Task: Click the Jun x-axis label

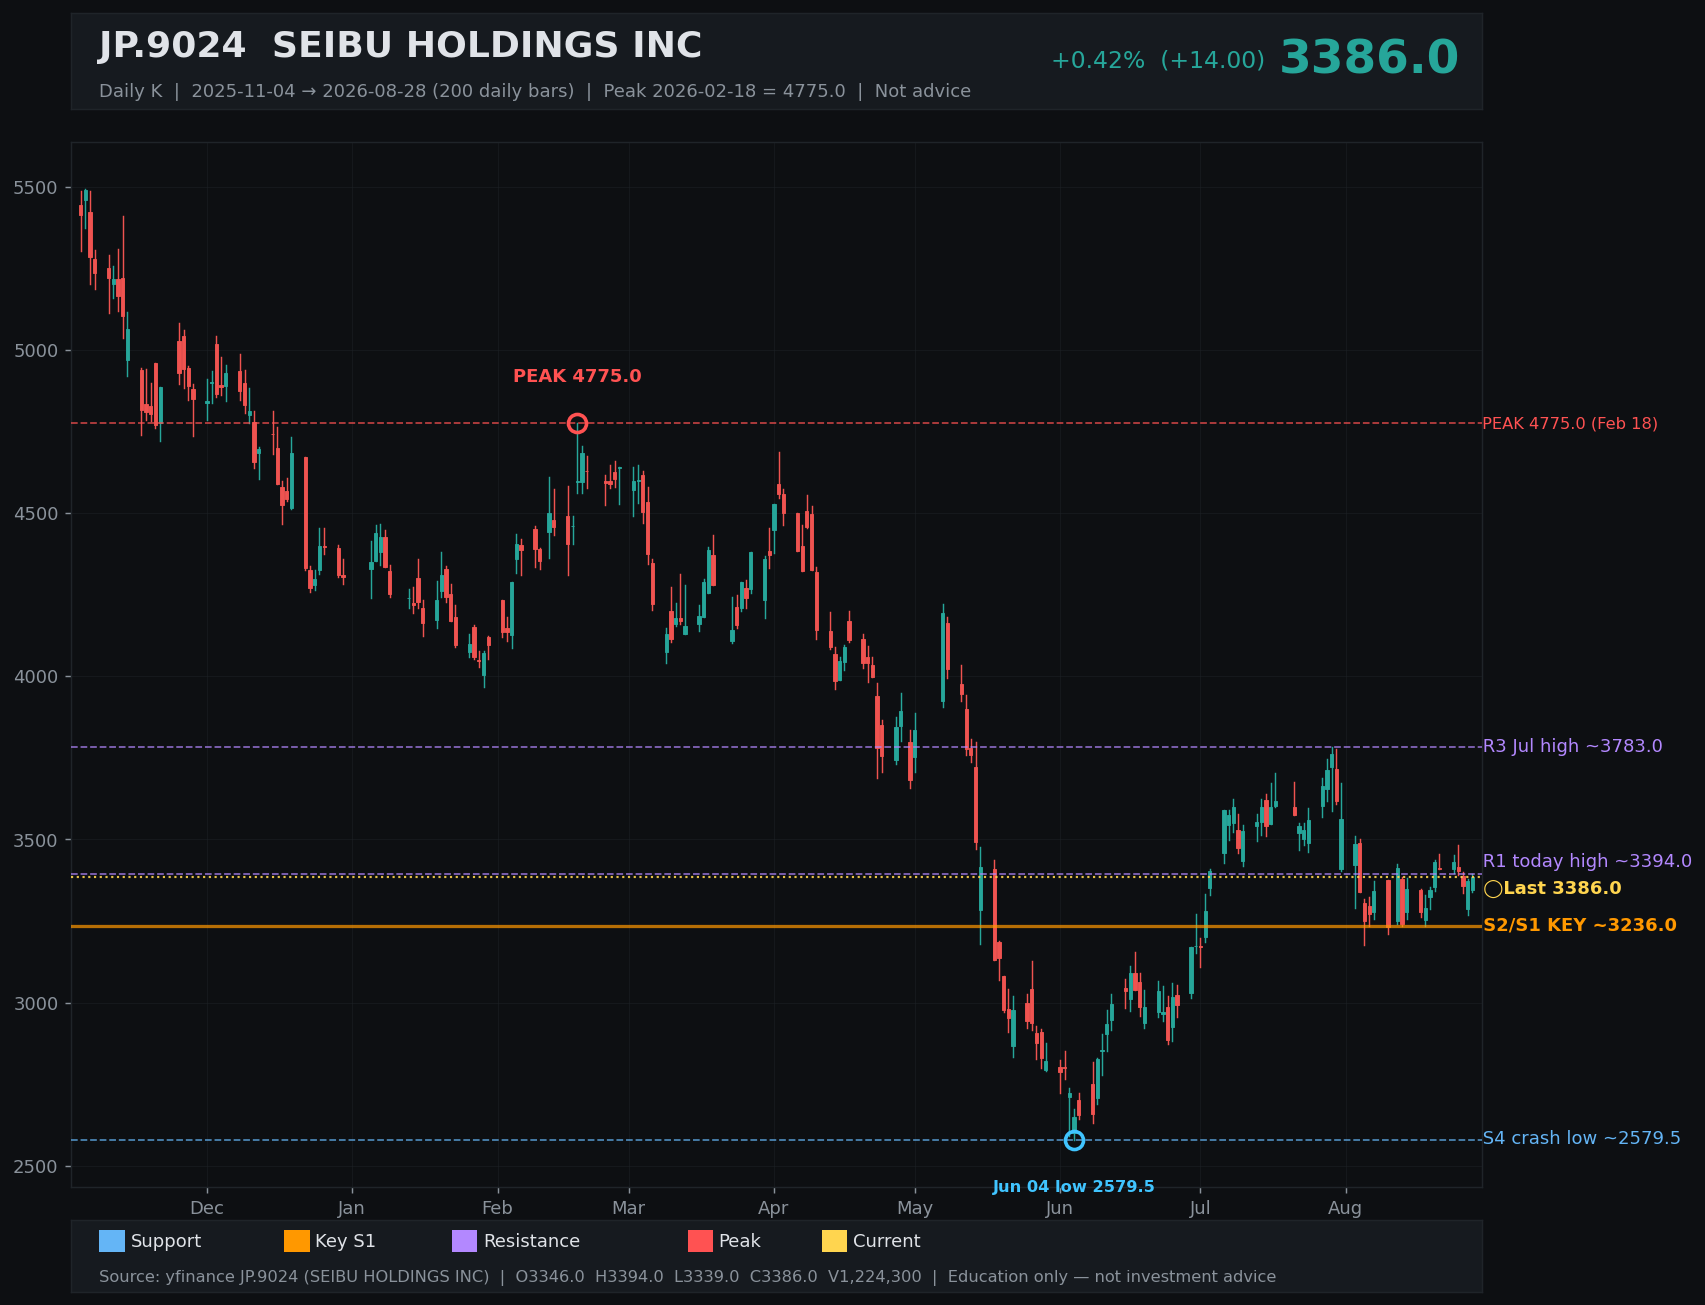Action: click(x=1059, y=1208)
